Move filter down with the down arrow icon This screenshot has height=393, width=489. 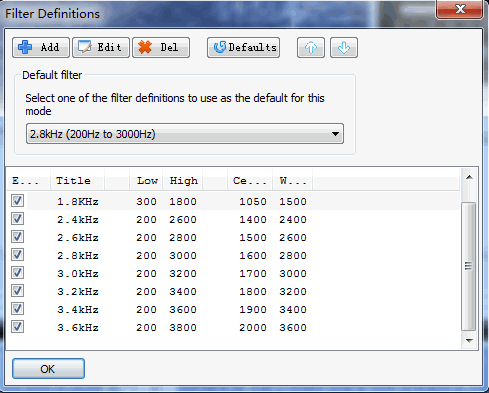[344, 48]
